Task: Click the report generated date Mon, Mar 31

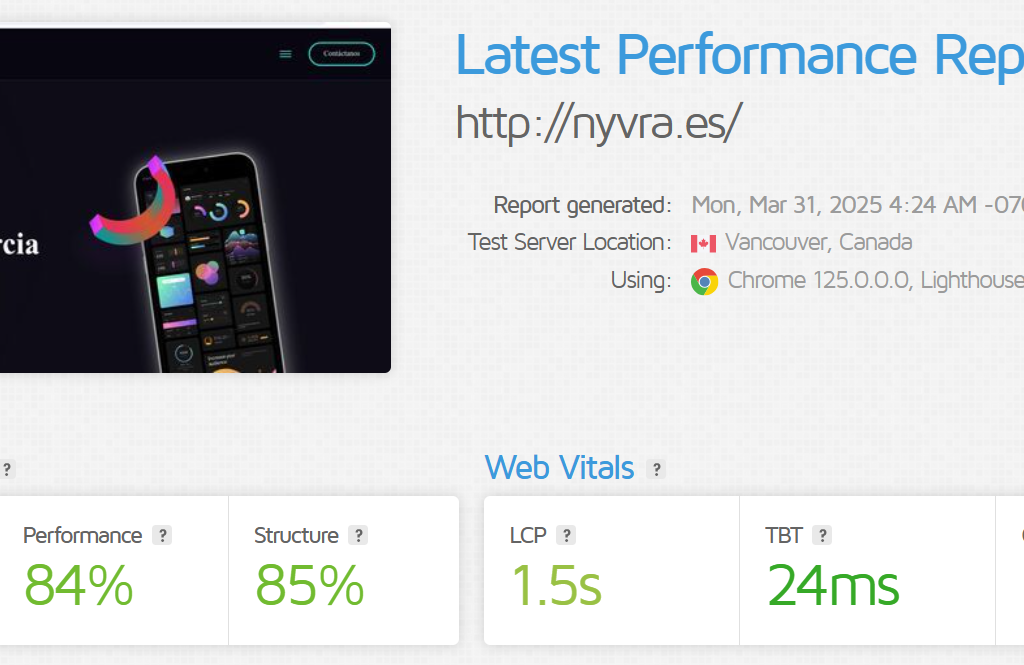Action: point(857,205)
